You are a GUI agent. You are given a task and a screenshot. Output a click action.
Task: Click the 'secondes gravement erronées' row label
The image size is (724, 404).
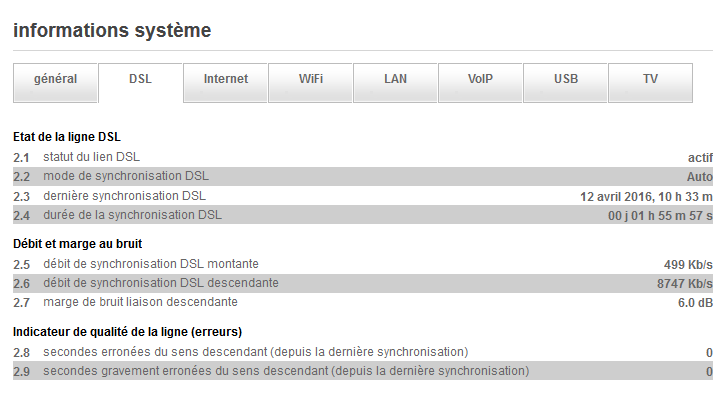click(x=285, y=371)
